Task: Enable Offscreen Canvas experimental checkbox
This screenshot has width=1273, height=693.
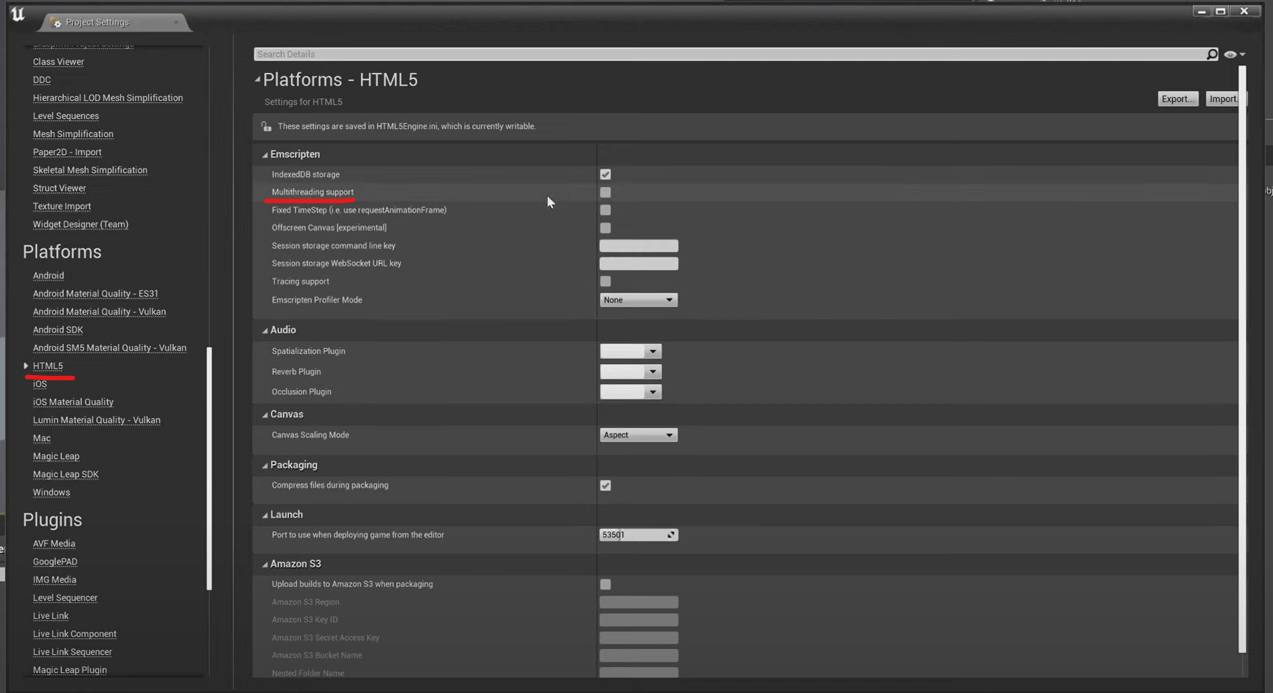Action: coord(605,228)
